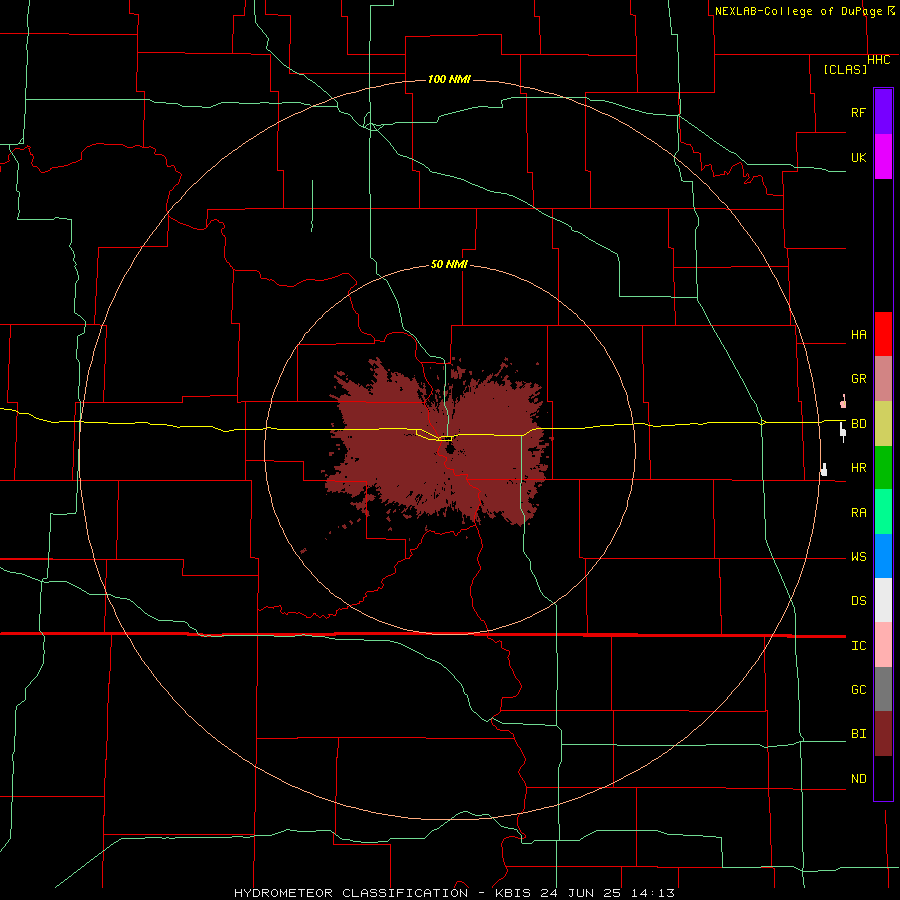This screenshot has width=900, height=900.
Task: Select the gray GC legend swatch
Action: tap(883, 689)
